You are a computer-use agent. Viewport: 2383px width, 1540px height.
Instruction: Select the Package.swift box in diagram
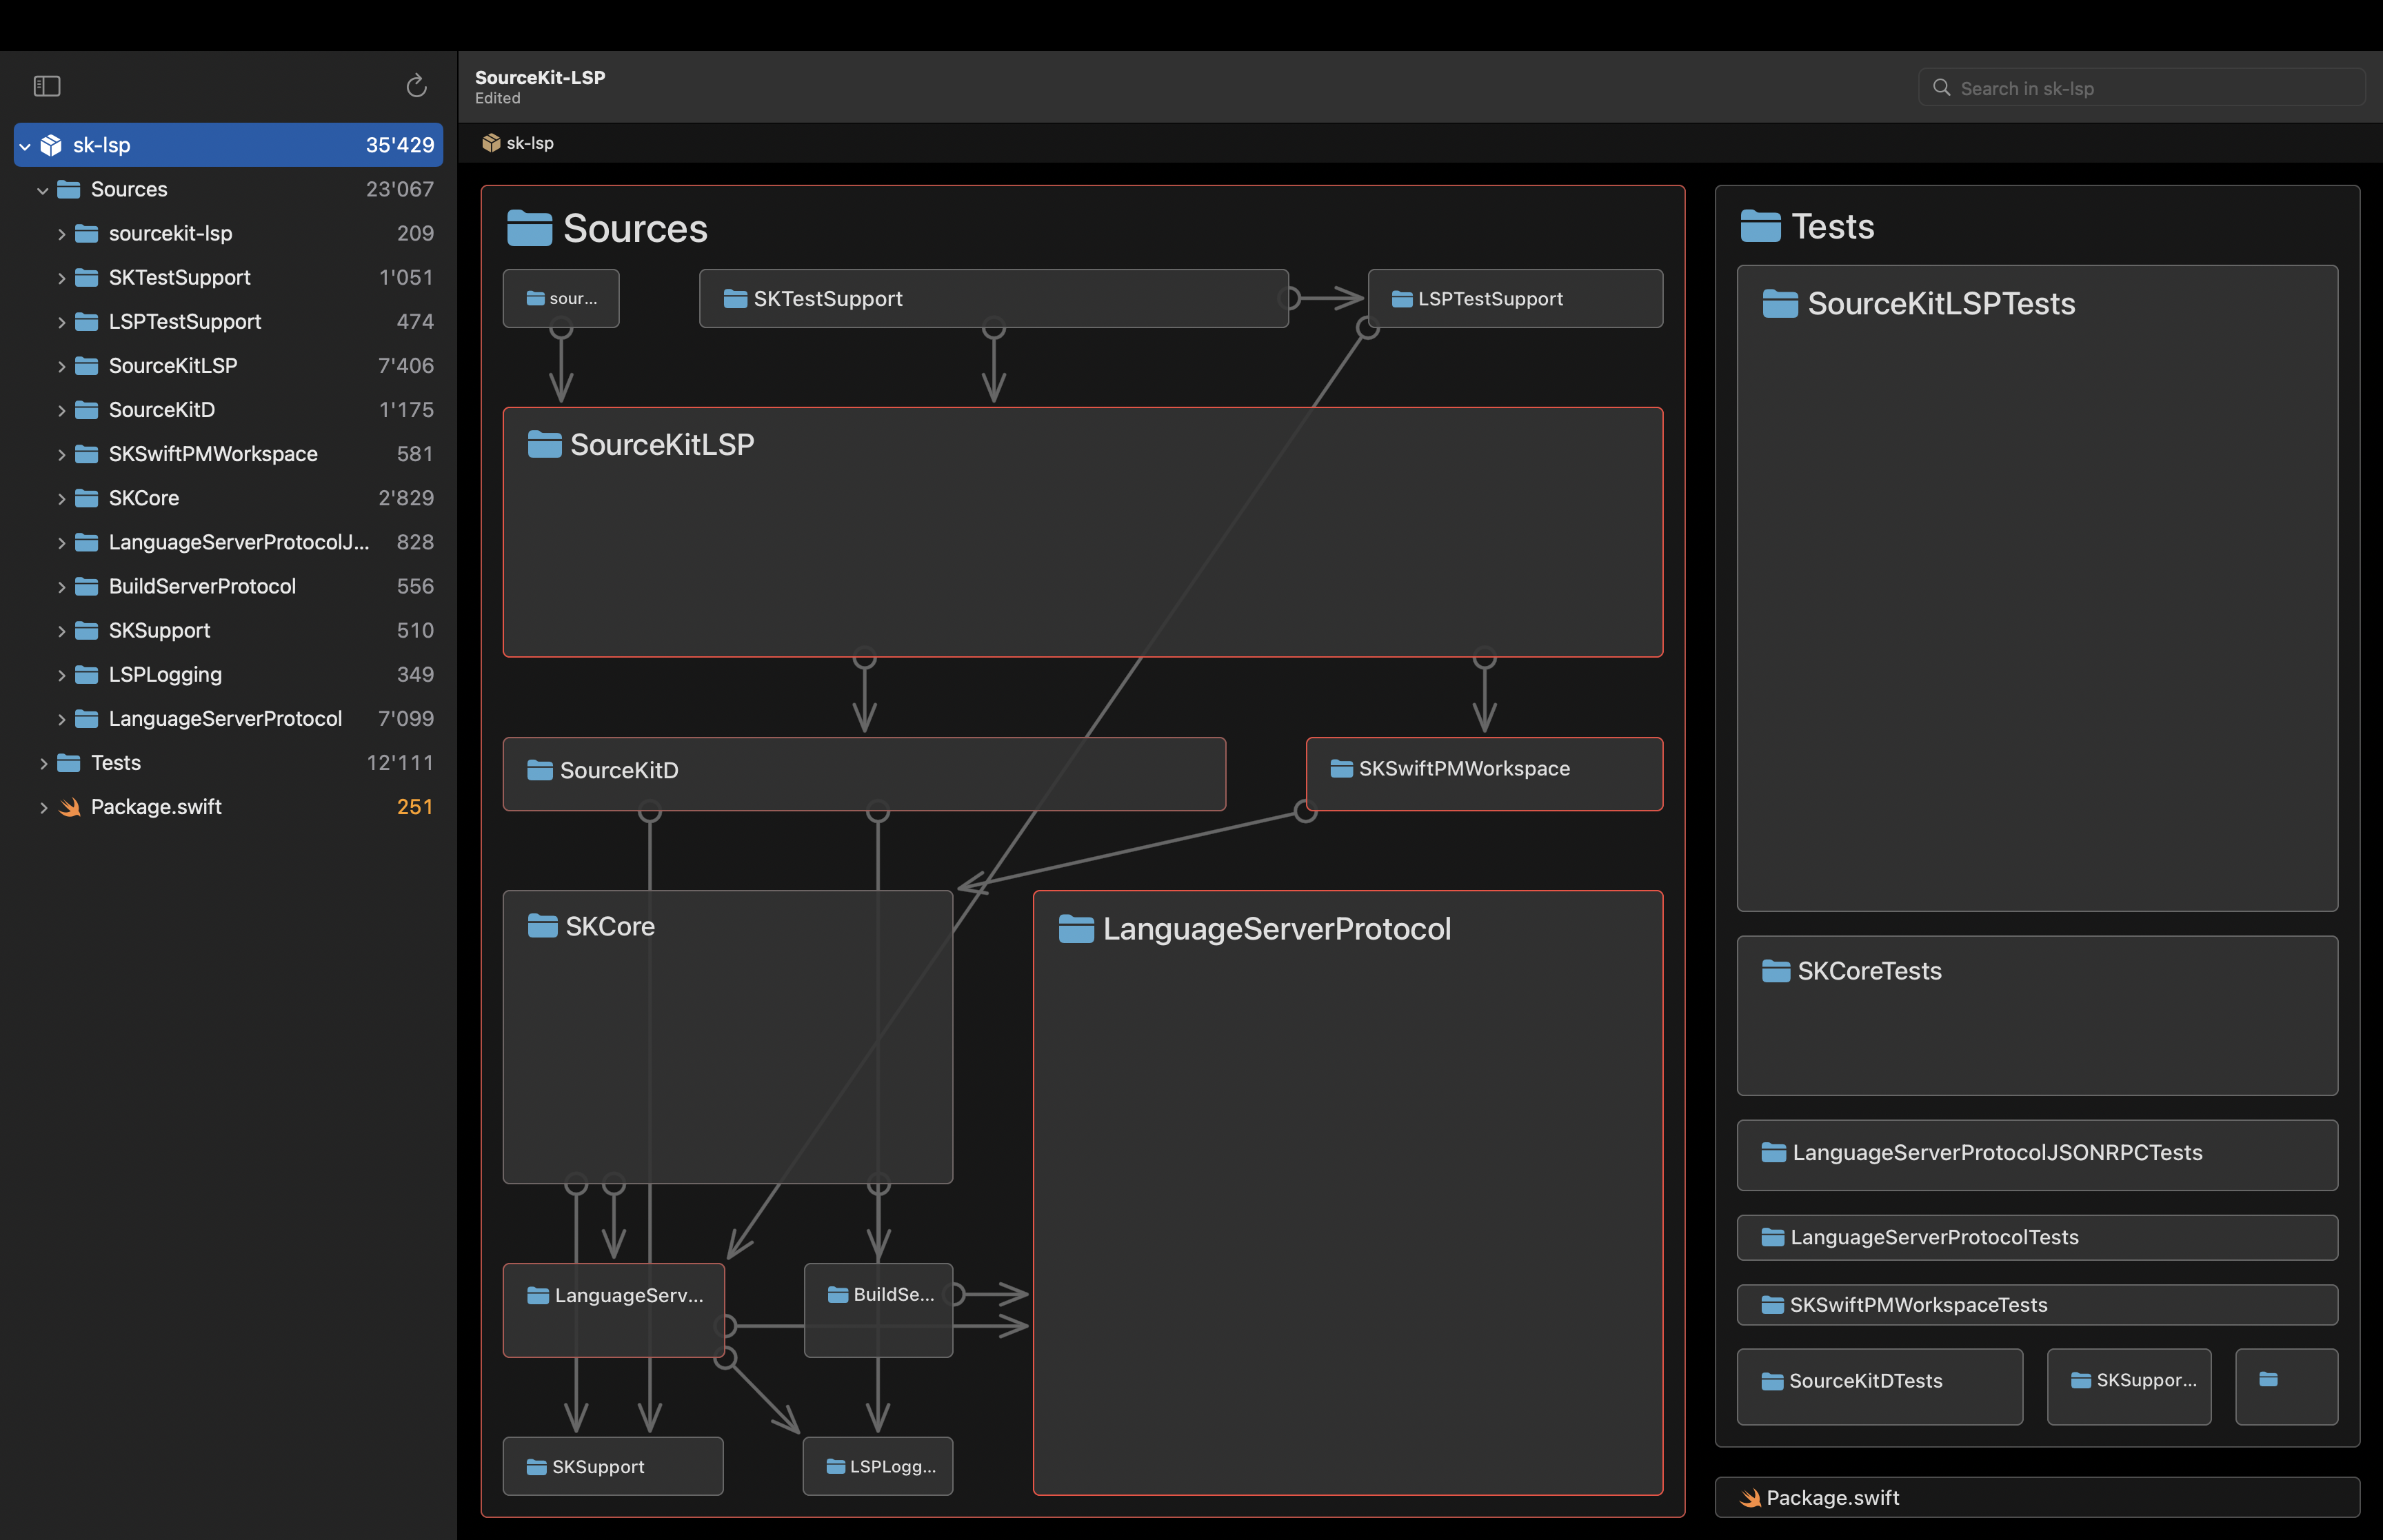coord(2037,1498)
